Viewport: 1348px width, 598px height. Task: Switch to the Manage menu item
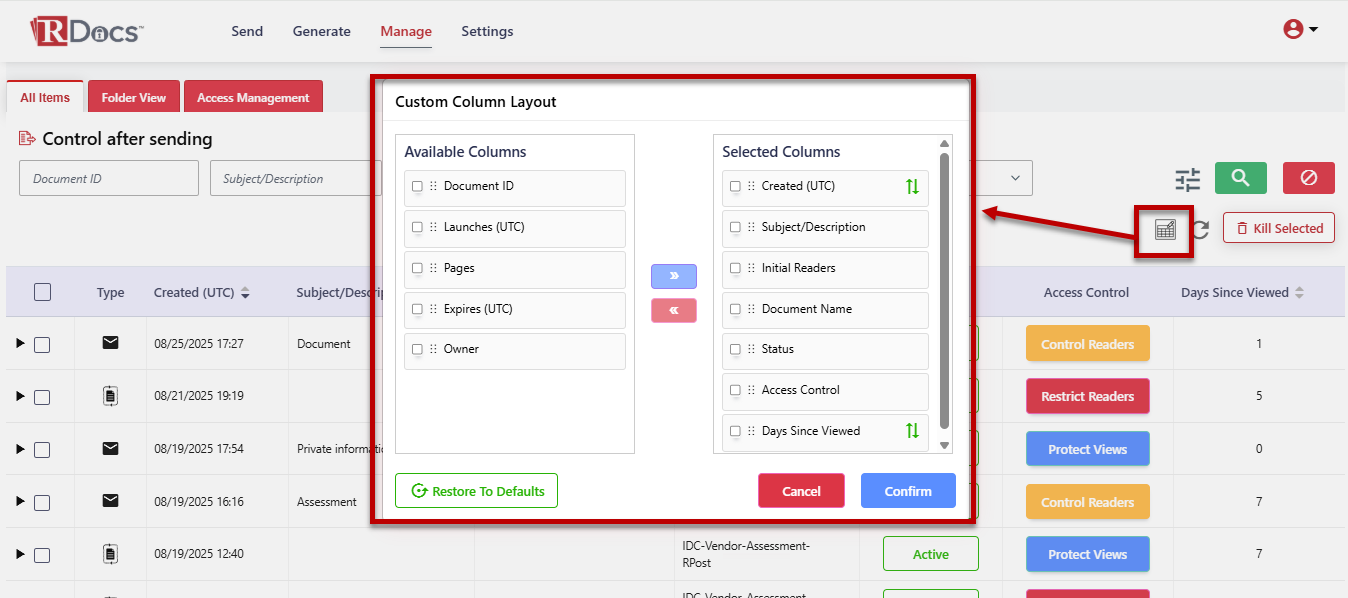tap(405, 31)
